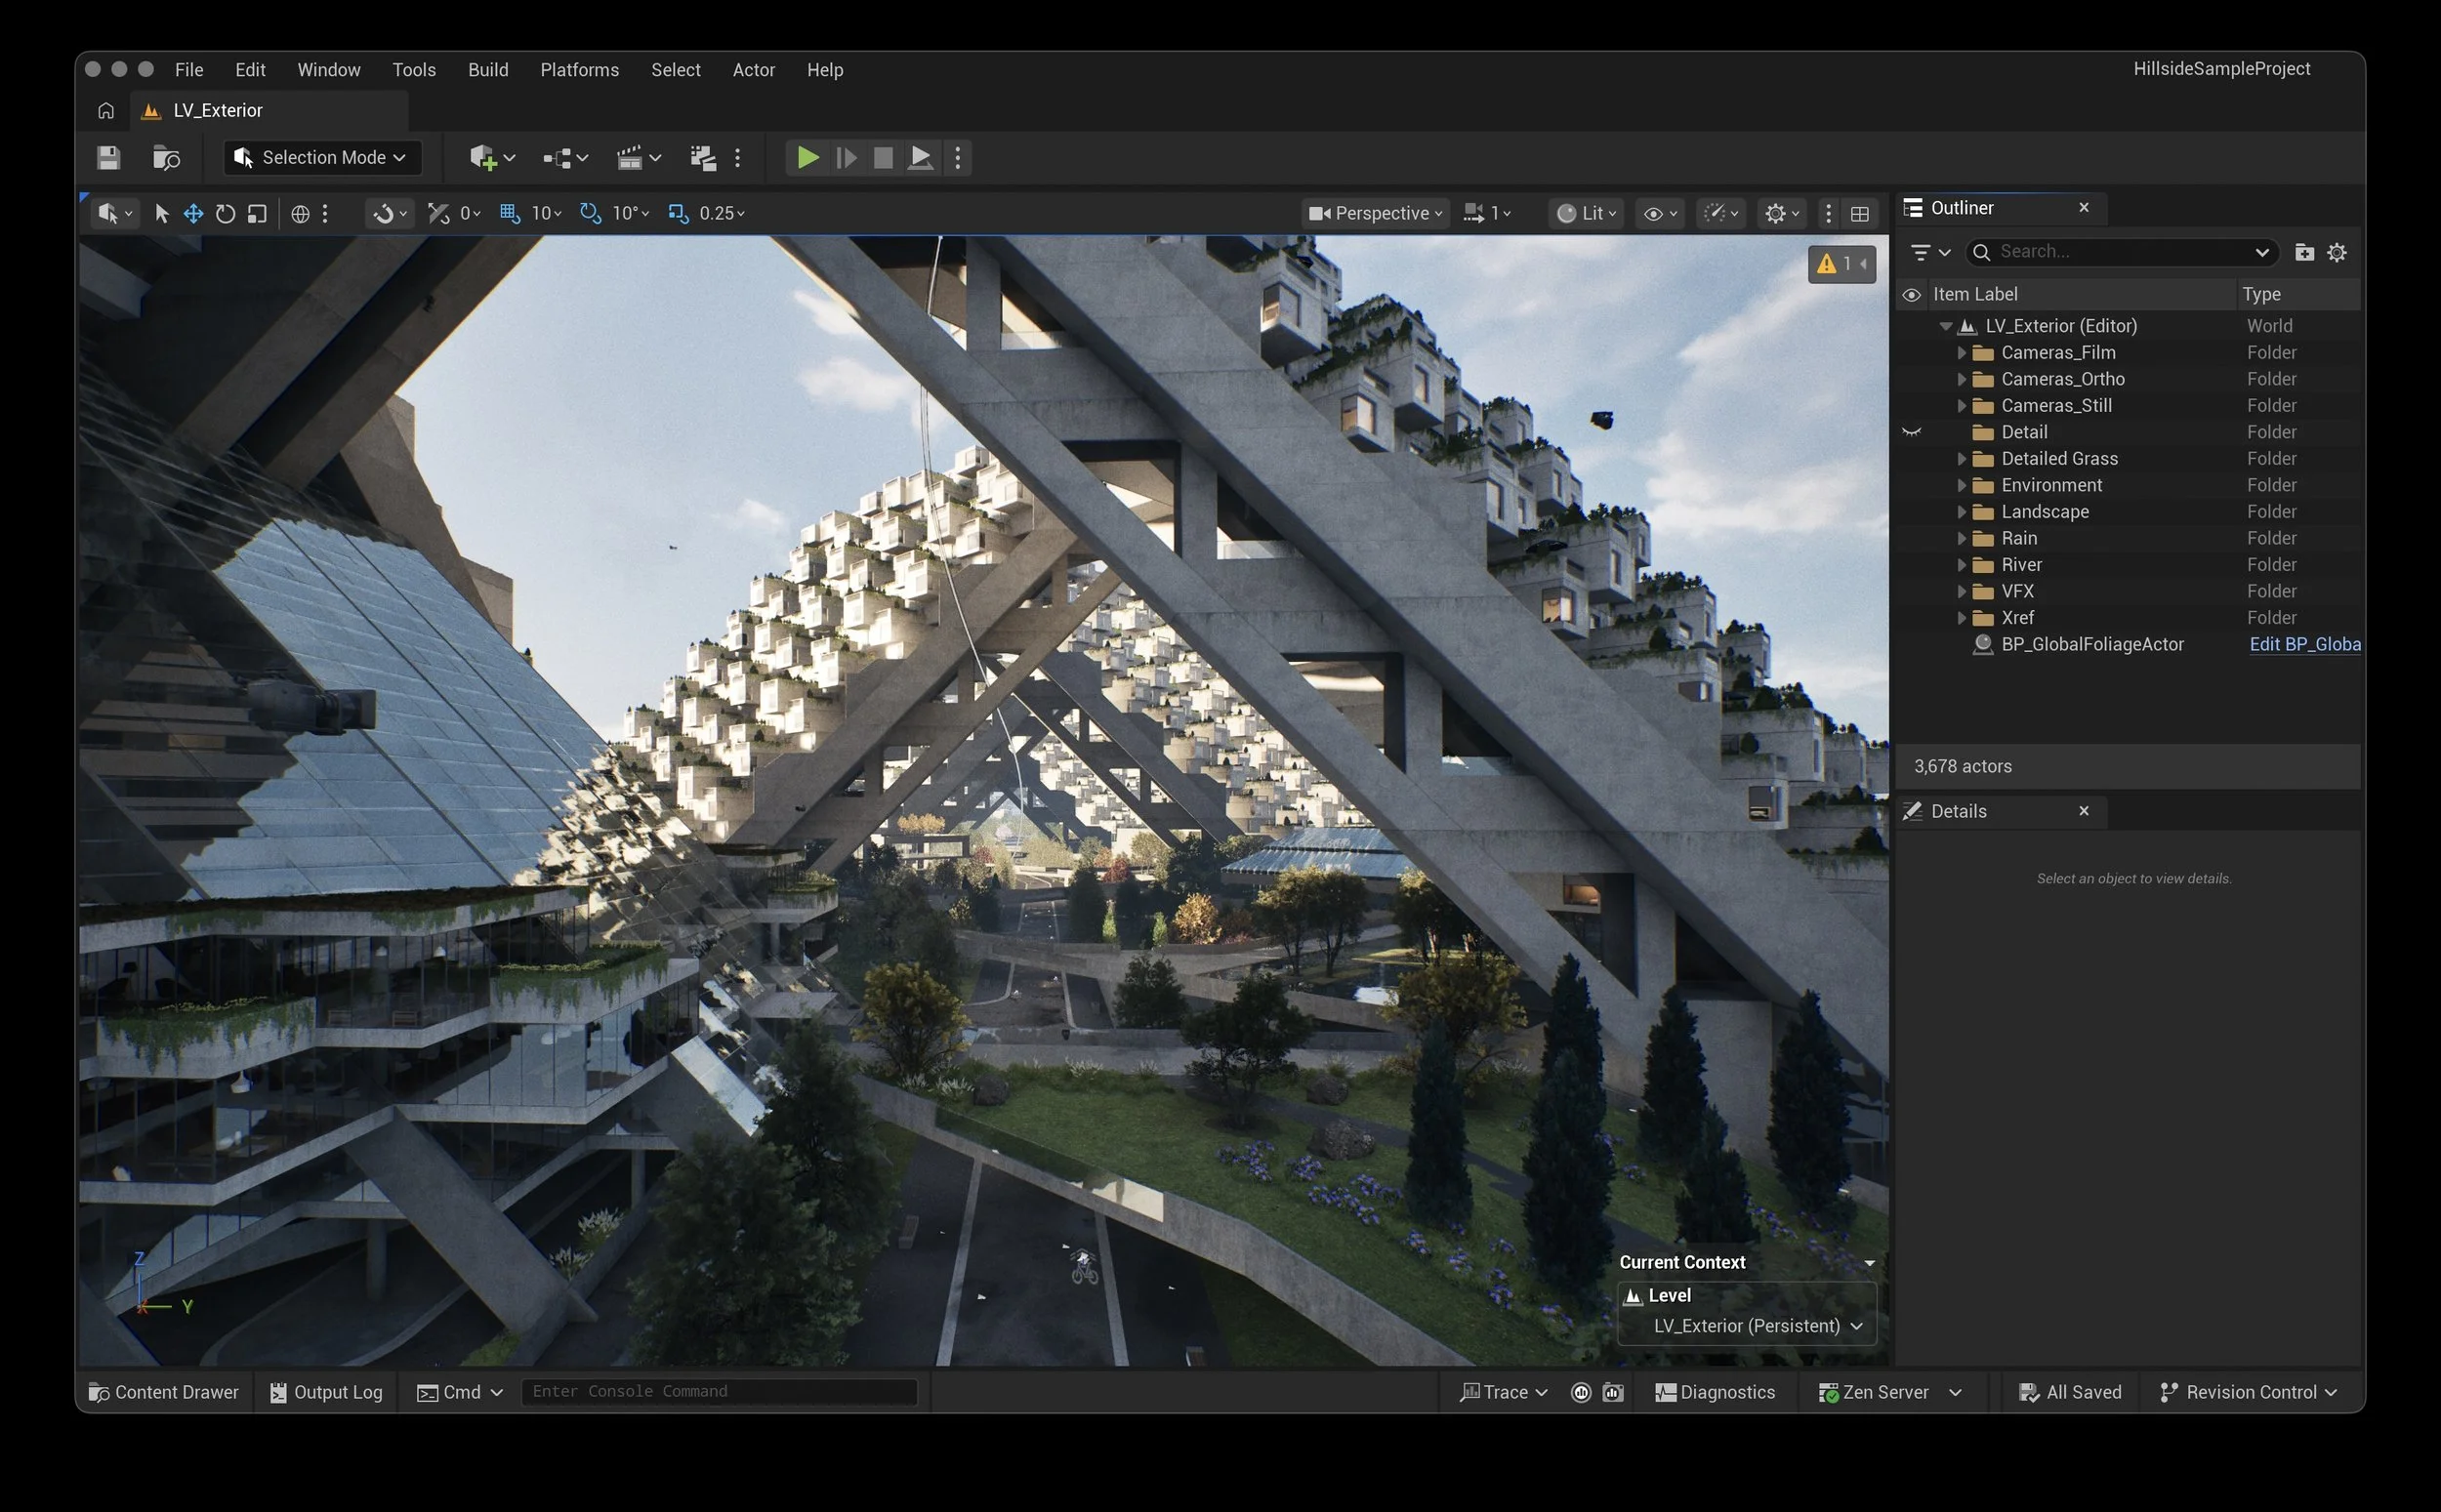Open the Perspective view dropdown

pyautogui.click(x=1376, y=213)
